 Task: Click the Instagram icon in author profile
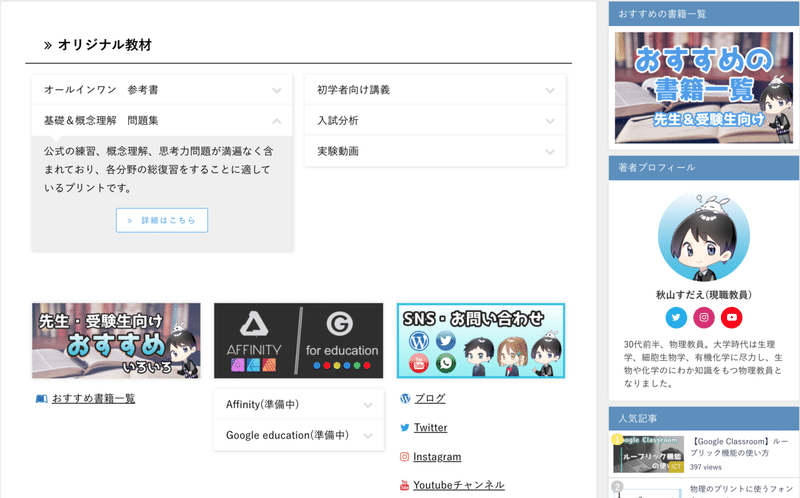(704, 317)
